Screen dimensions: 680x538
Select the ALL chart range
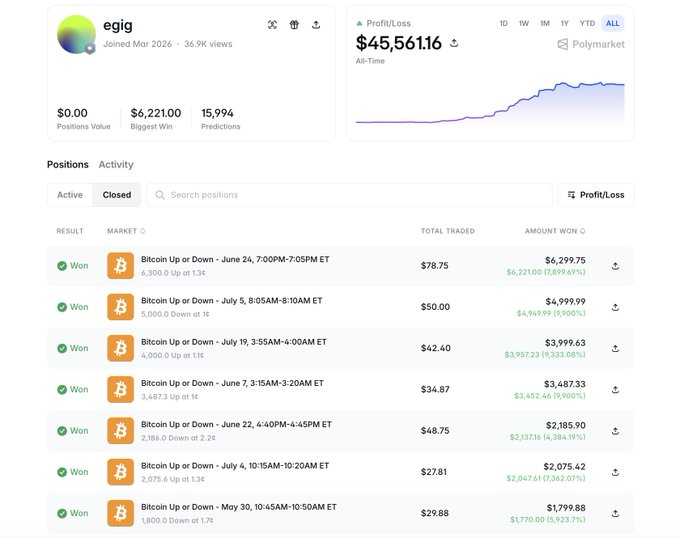click(x=613, y=23)
